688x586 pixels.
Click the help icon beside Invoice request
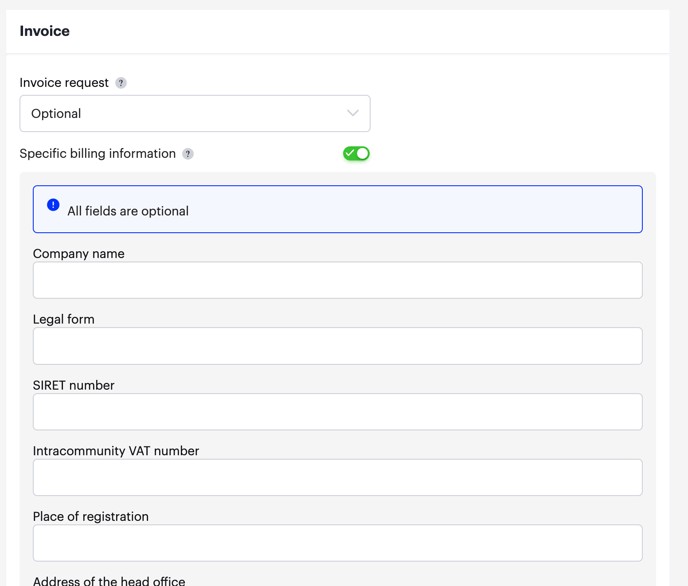[x=121, y=83]
